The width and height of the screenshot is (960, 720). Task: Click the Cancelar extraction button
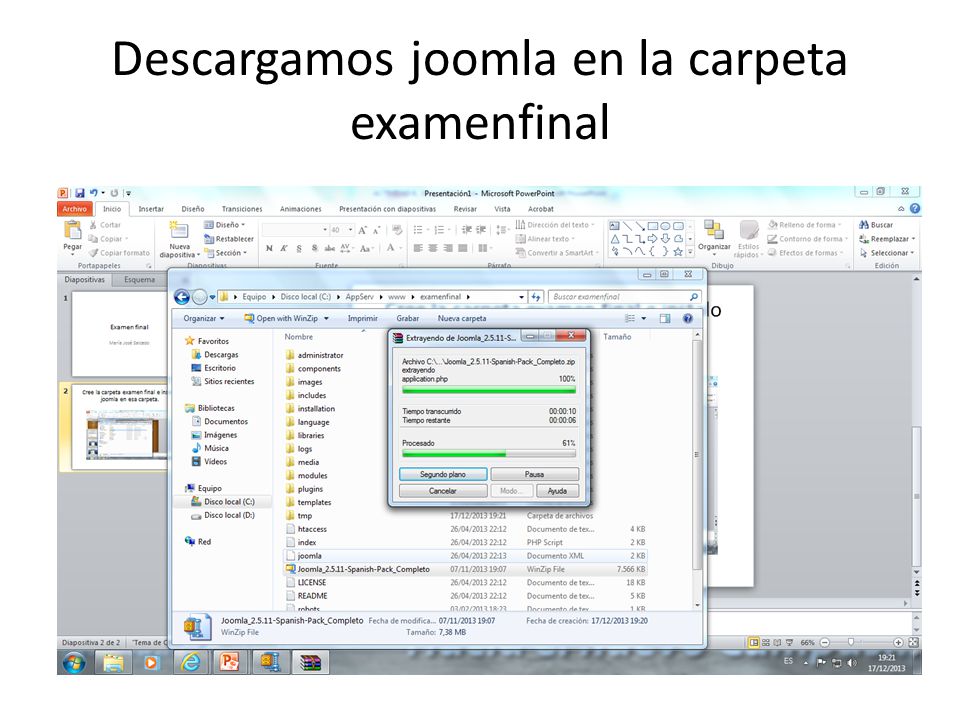(443, 491)
